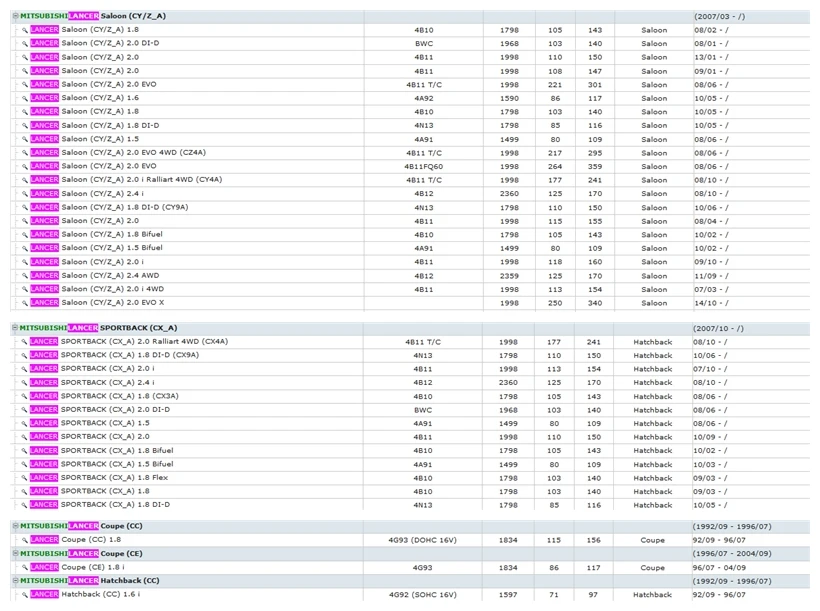Viewport: 820px width, 611px height.
Task: Click power value 264 in Saloon table
Action: pos(555,167)
